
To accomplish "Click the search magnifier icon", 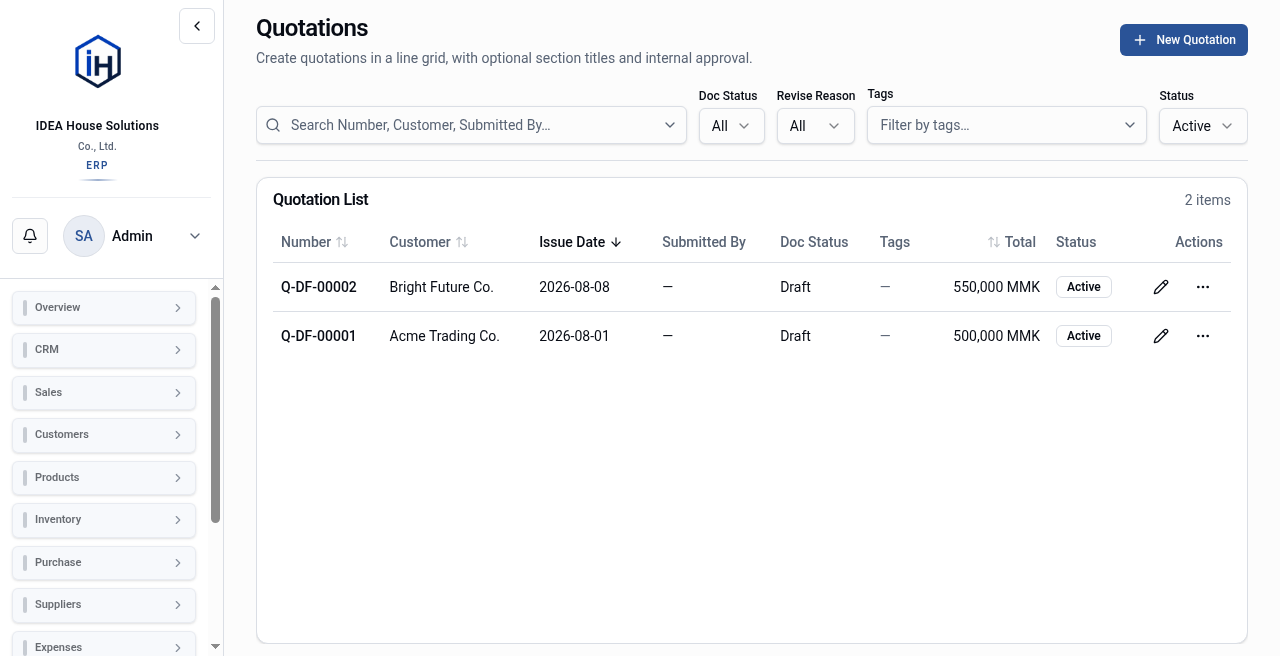I will (x=273, y=125).
